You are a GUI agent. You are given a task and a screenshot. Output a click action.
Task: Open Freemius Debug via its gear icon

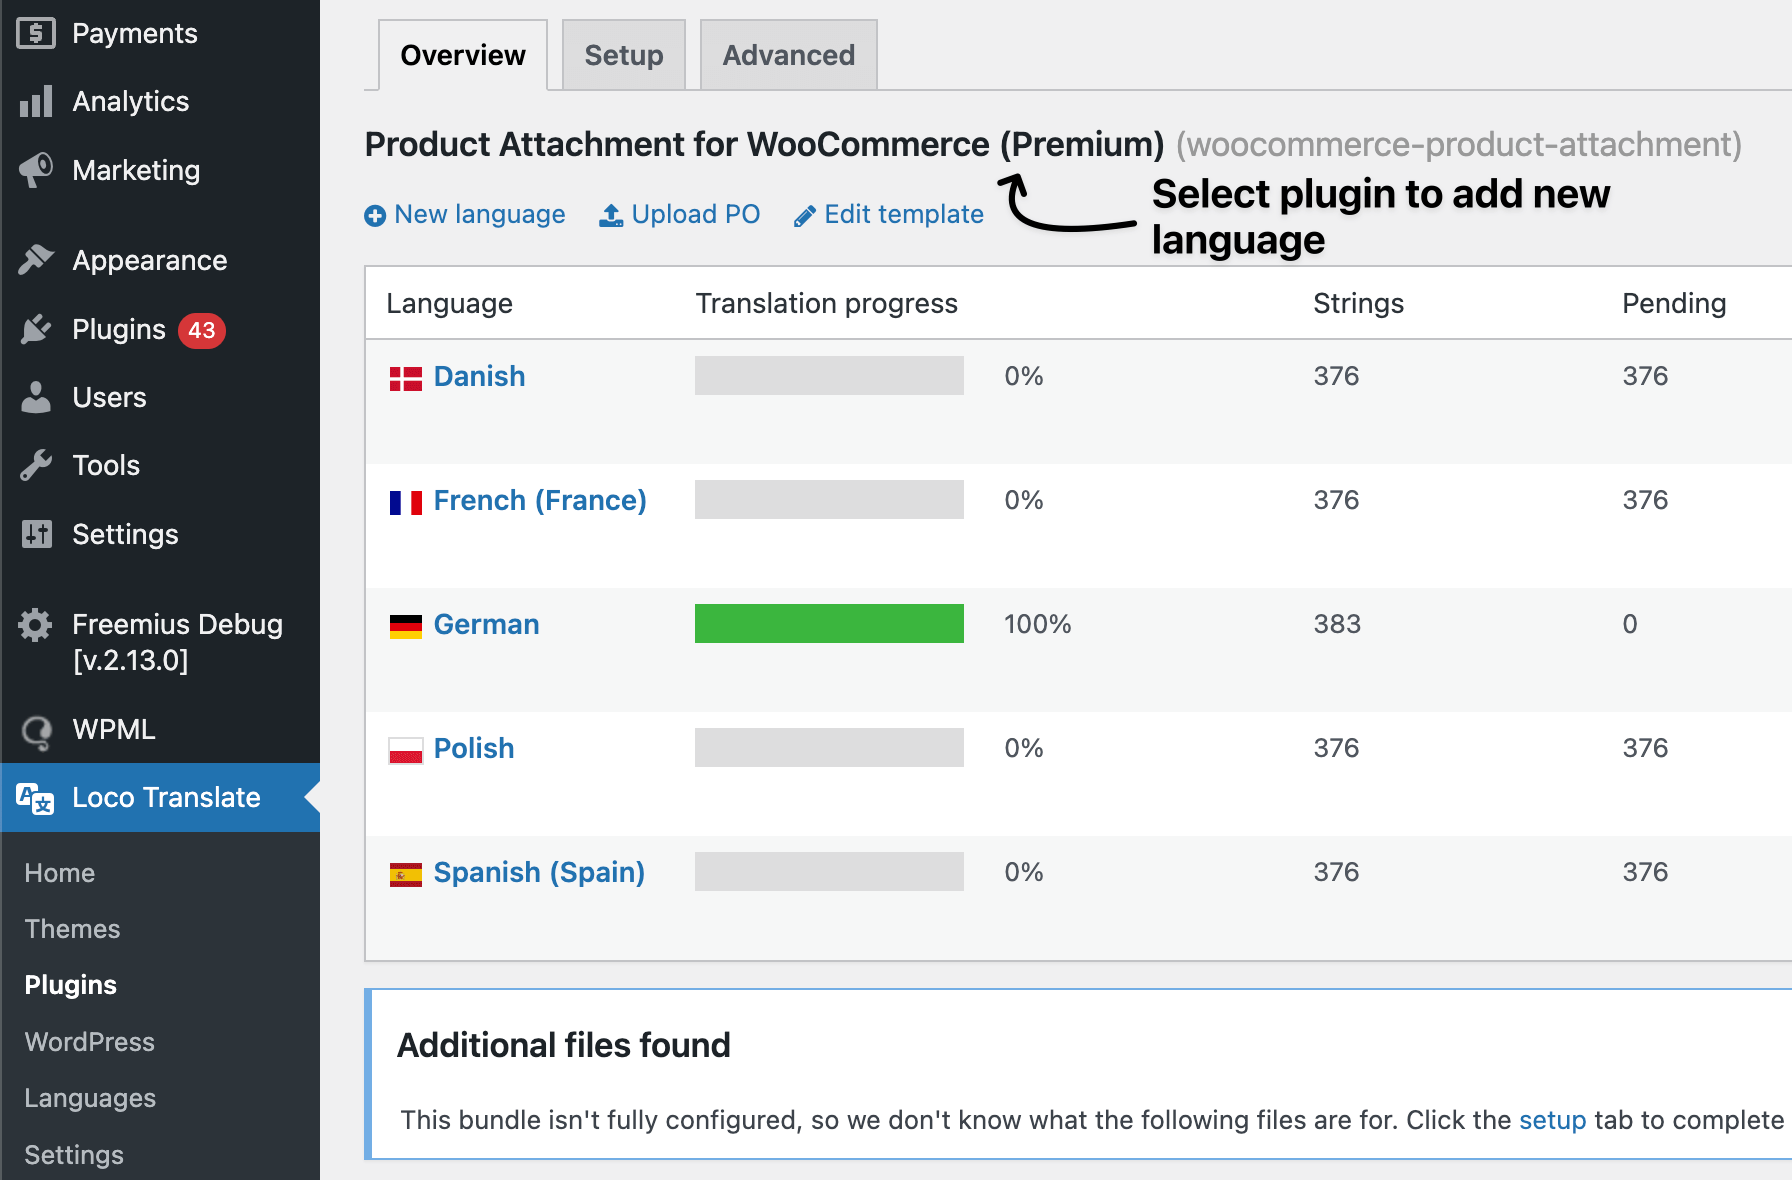[35, 623]
